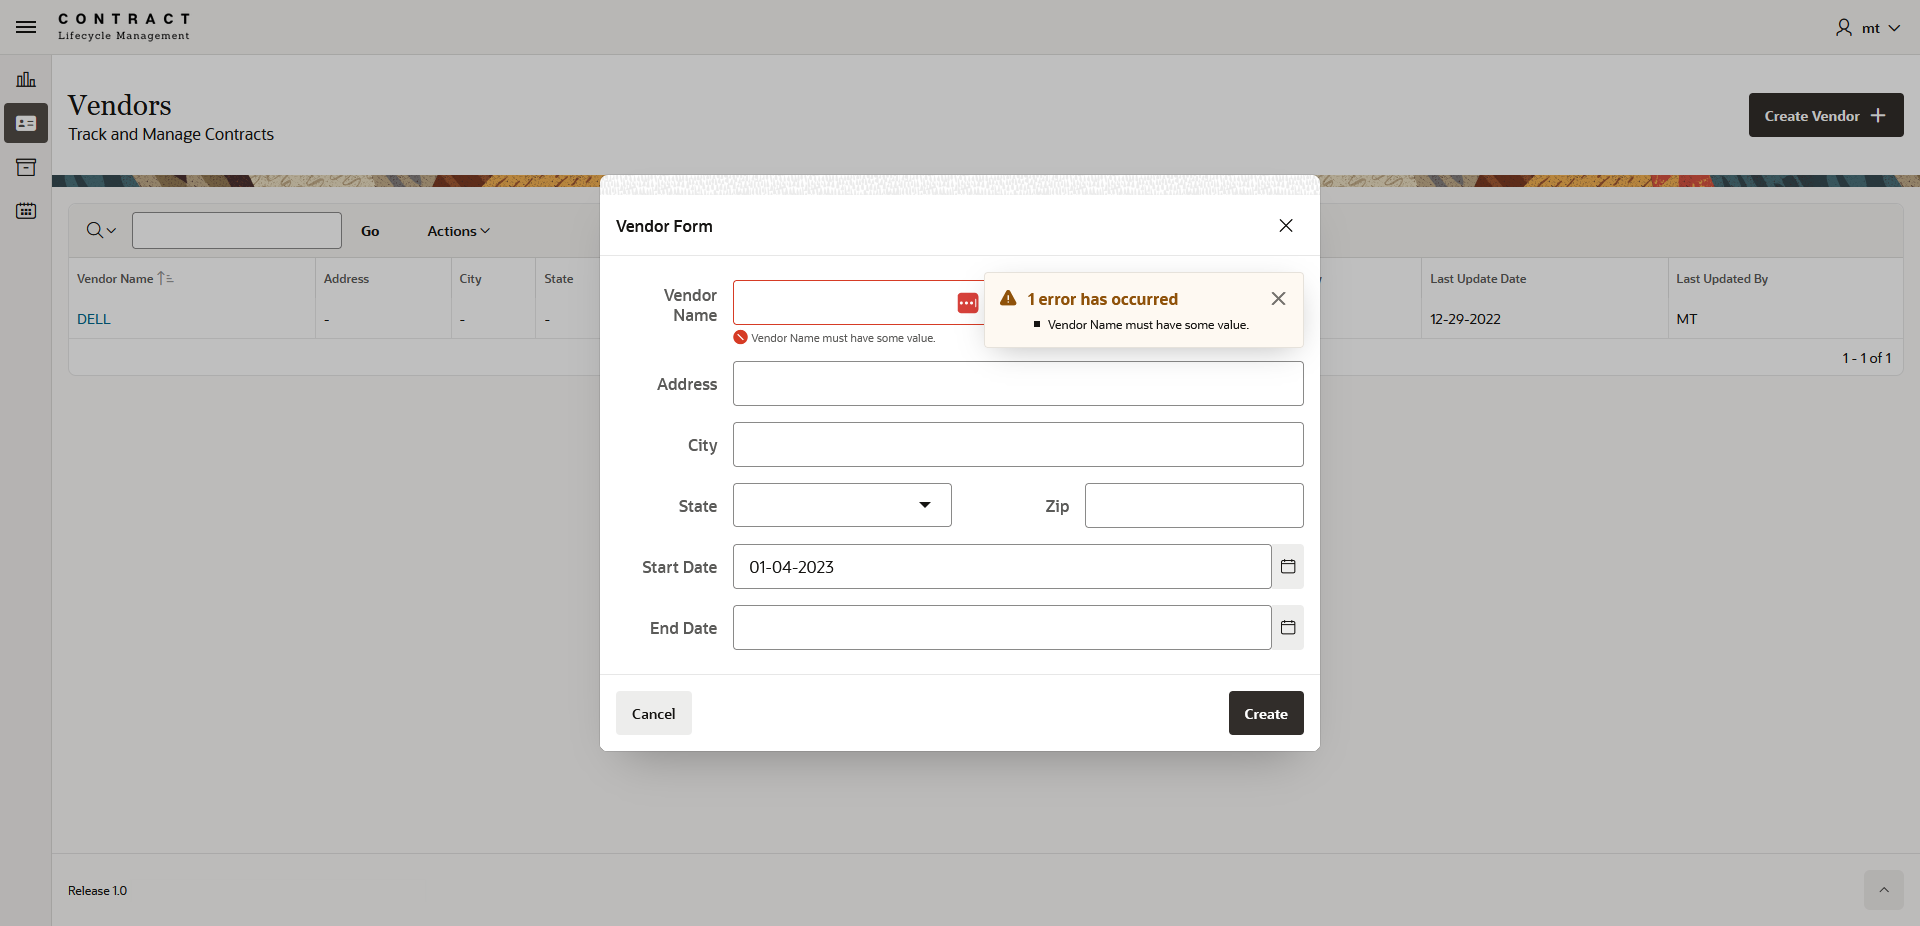Click into the Zip input field
This screenshot has width=1920, height=926.
coord(1194,506)
